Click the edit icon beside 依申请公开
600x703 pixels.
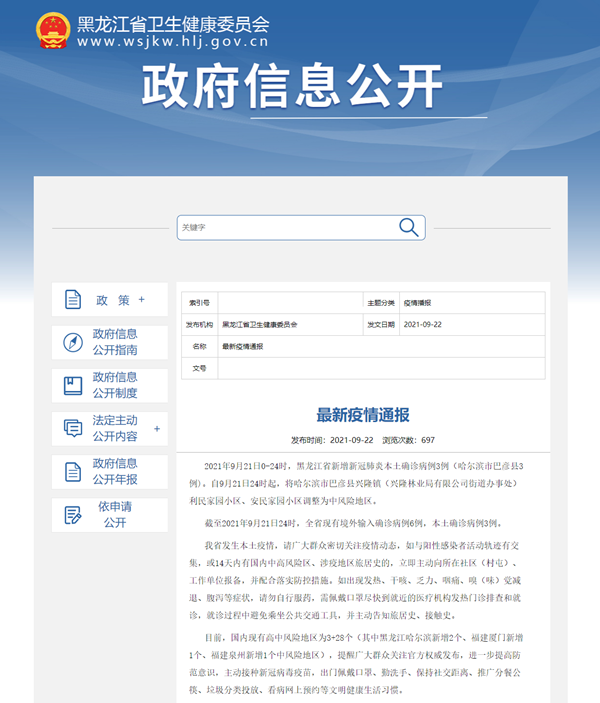[x=73, y=514]
